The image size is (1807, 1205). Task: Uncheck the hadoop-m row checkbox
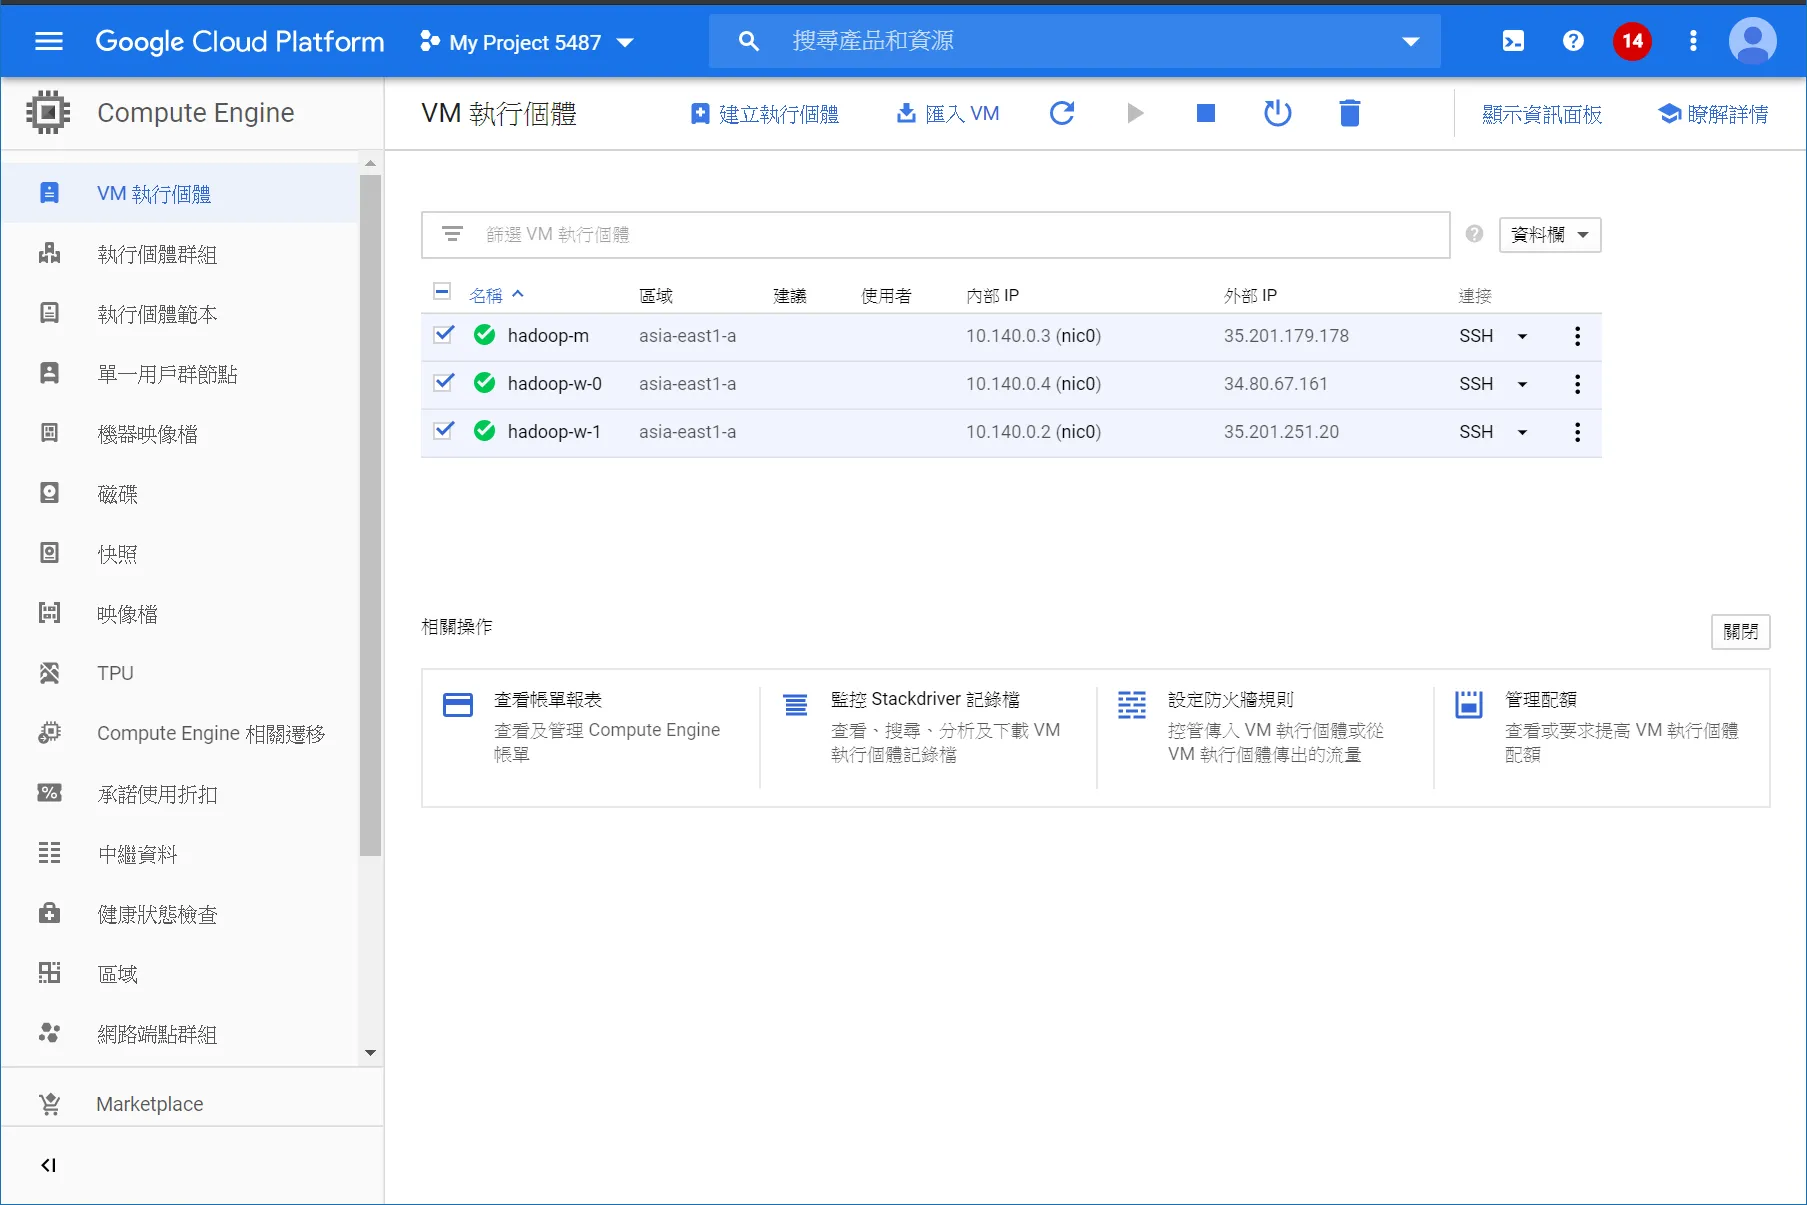[444, 334]
